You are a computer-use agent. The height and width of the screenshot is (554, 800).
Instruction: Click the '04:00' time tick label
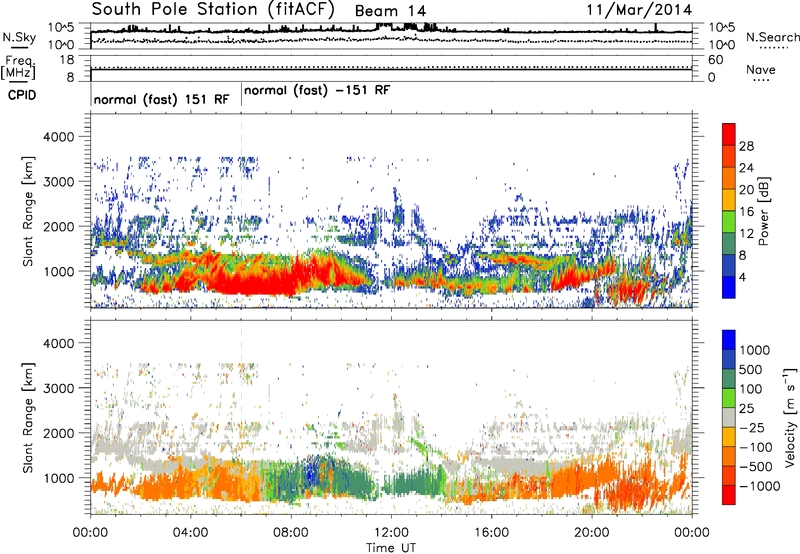190,533
